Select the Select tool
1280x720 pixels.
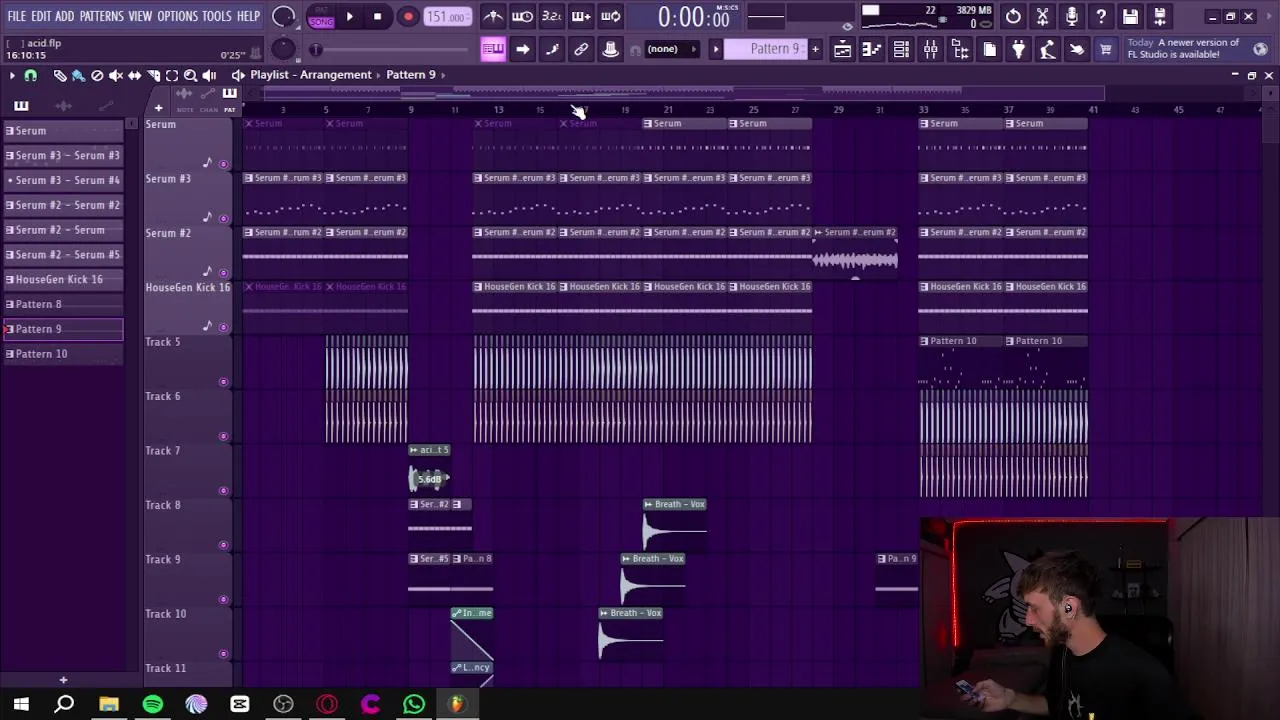pos(172,75)
